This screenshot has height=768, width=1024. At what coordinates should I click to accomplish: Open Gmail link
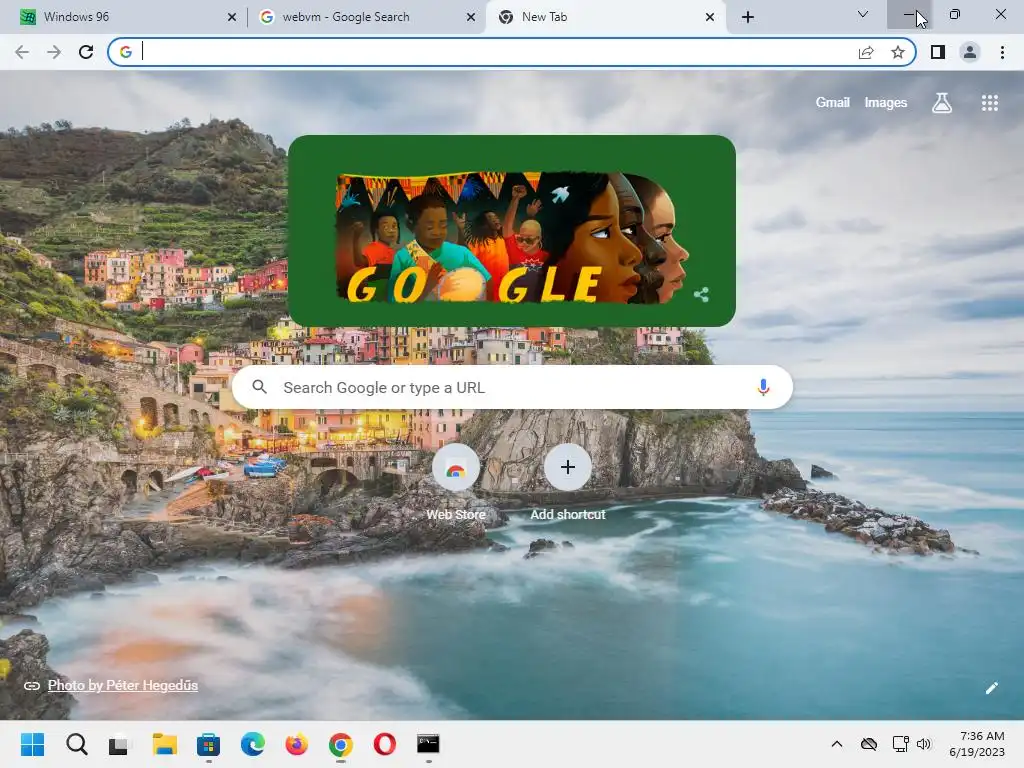(832, 103)
